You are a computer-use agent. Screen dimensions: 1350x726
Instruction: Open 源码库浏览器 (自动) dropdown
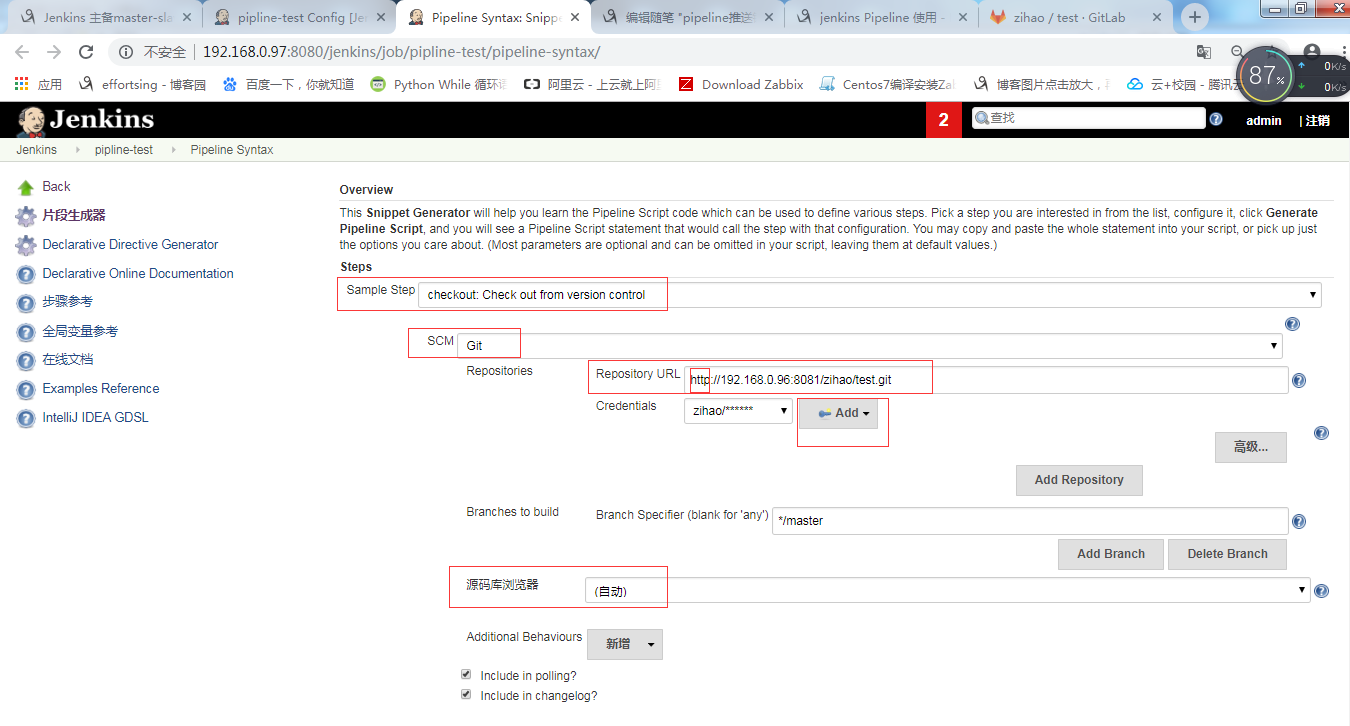coord(947,591)
